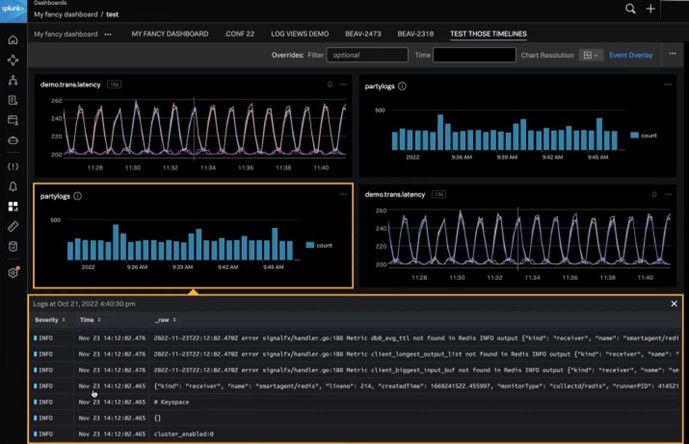Click the alert bell on top-left latency chart
Viewport: 689px width, 444px height.
330,85
